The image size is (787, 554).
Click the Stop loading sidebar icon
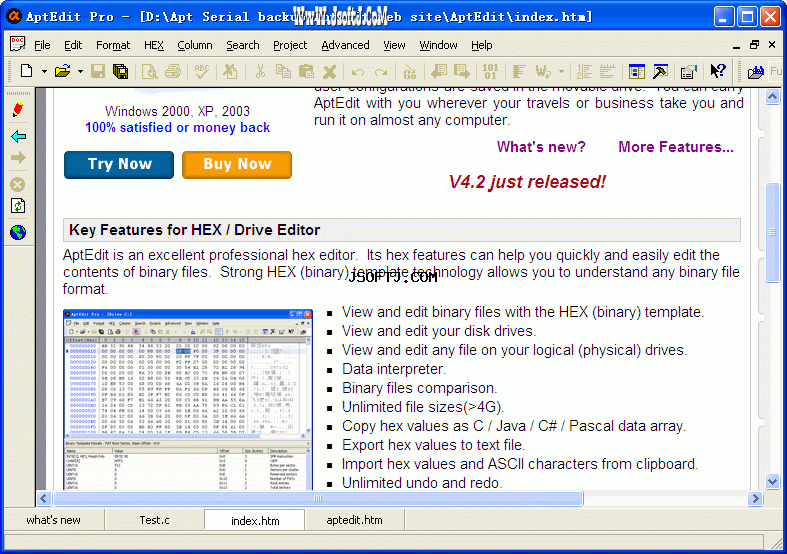18,184
